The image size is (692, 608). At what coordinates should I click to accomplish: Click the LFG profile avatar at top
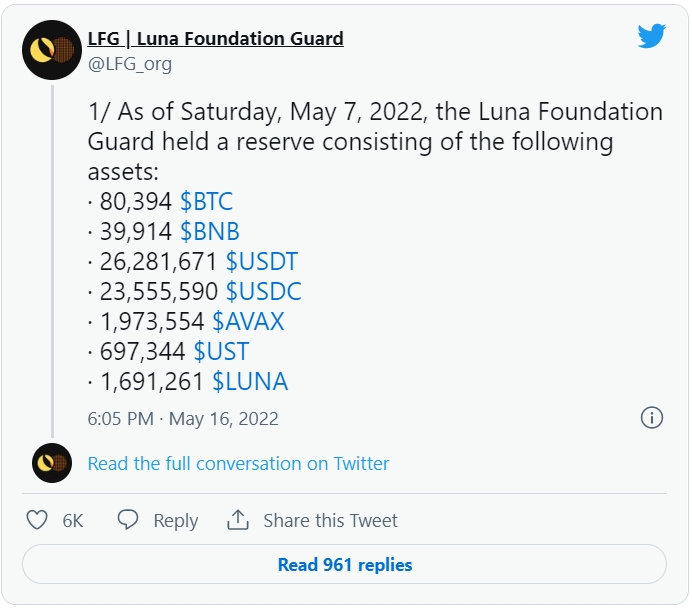pos(52,50)
